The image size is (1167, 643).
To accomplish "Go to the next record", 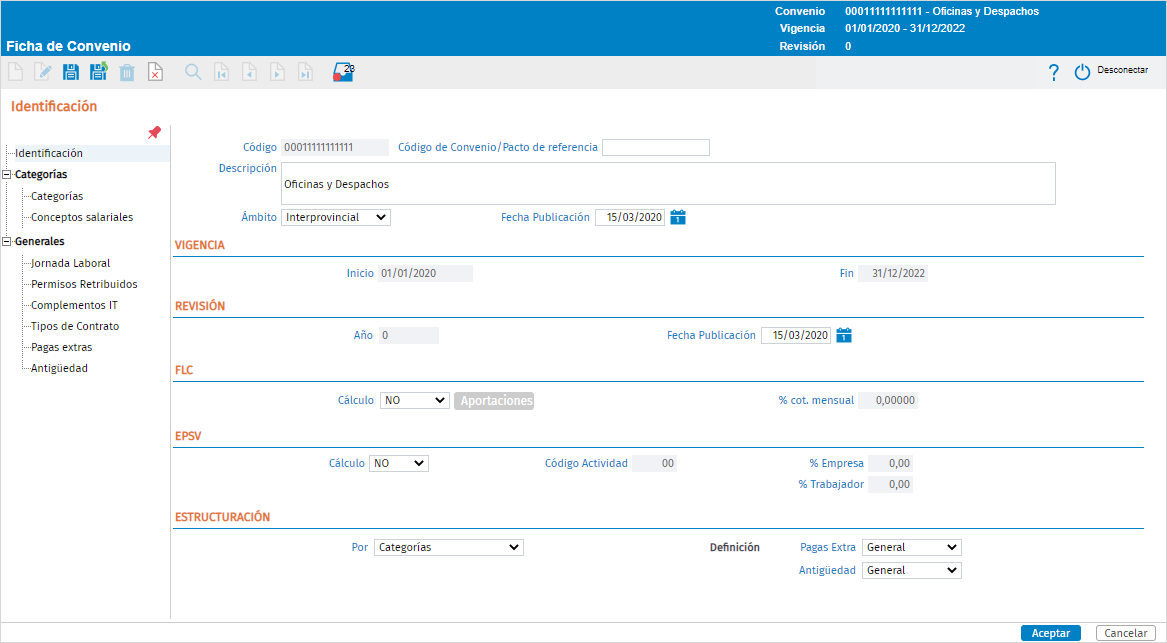I will [277, 72].
